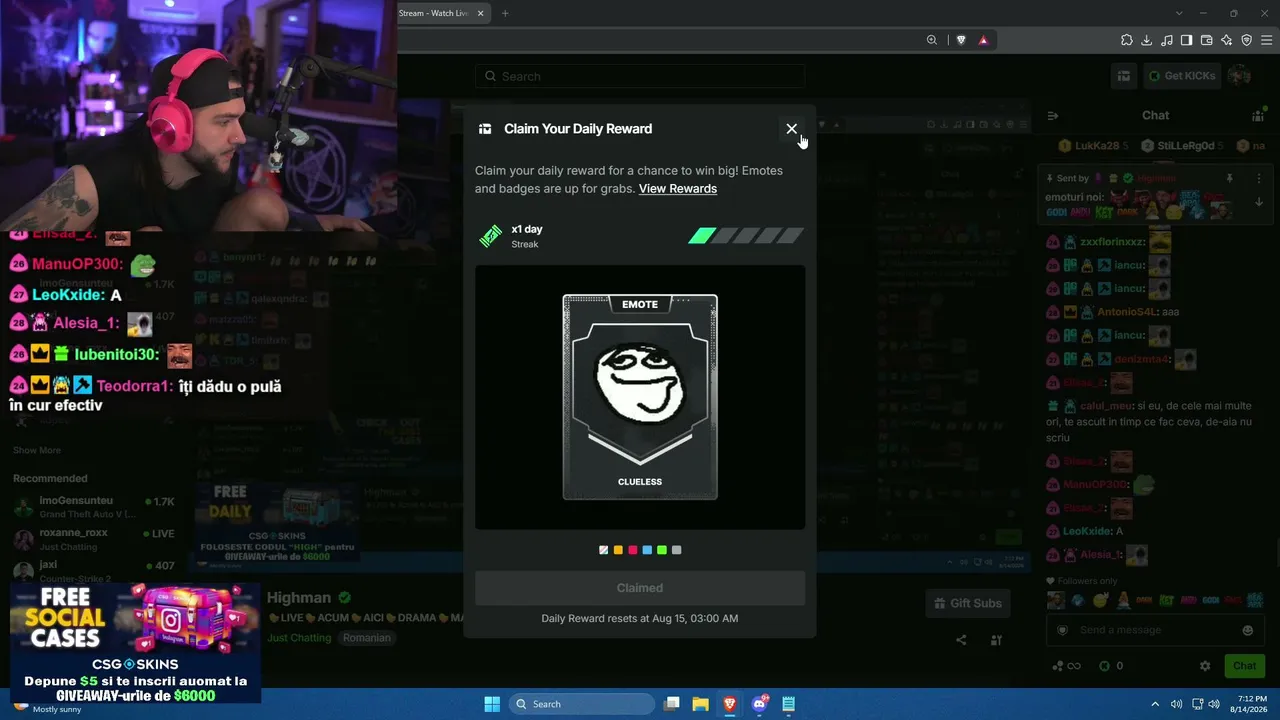
Task: Click the Kick search field
Action: coord(640,76)
